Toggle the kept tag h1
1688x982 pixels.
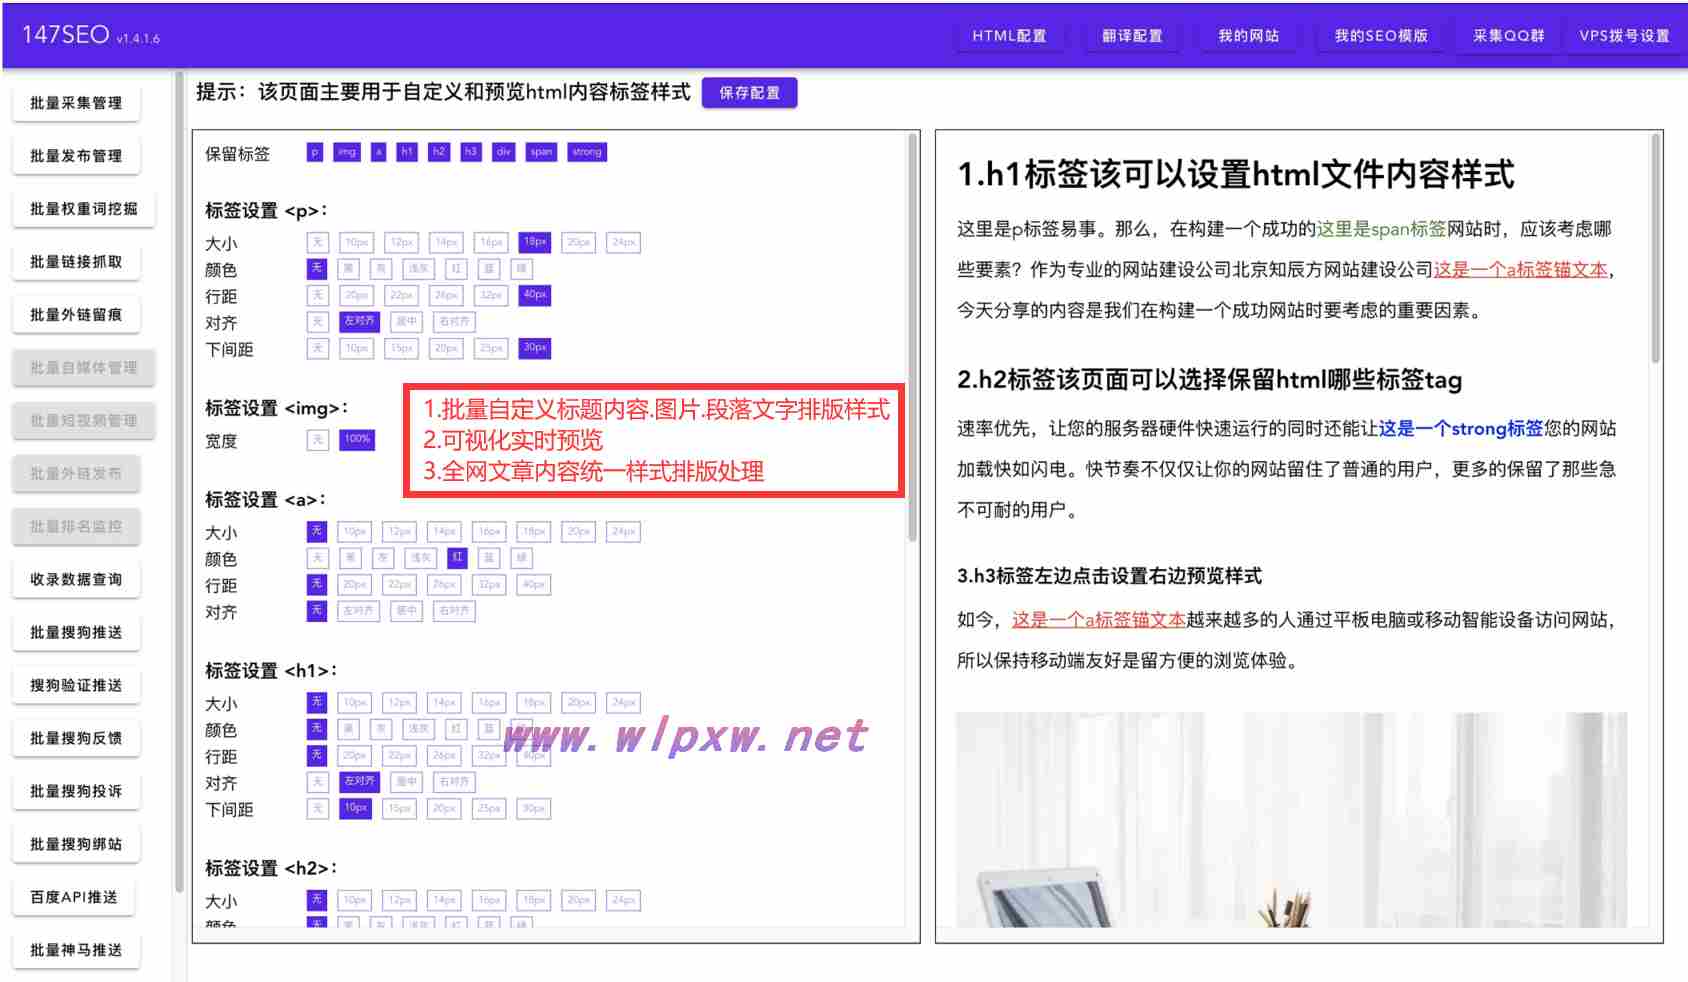[406, 152]
